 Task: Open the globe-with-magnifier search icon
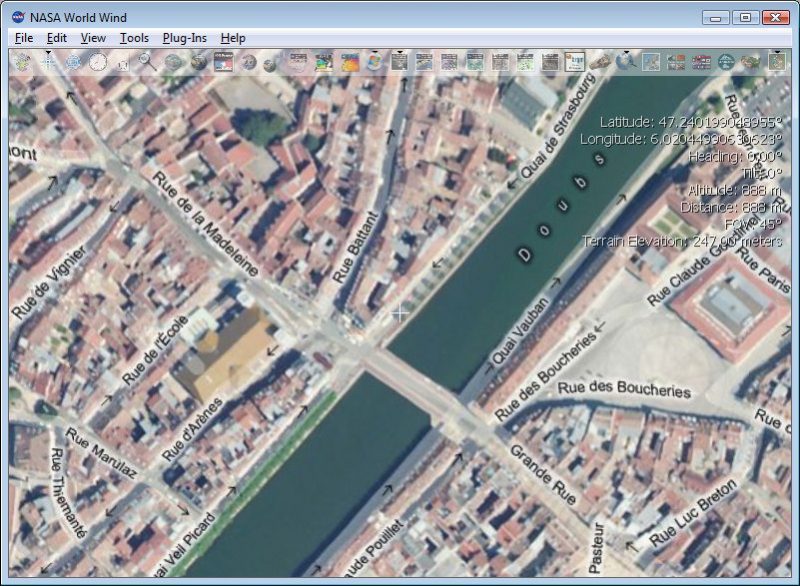click(626, 63)
